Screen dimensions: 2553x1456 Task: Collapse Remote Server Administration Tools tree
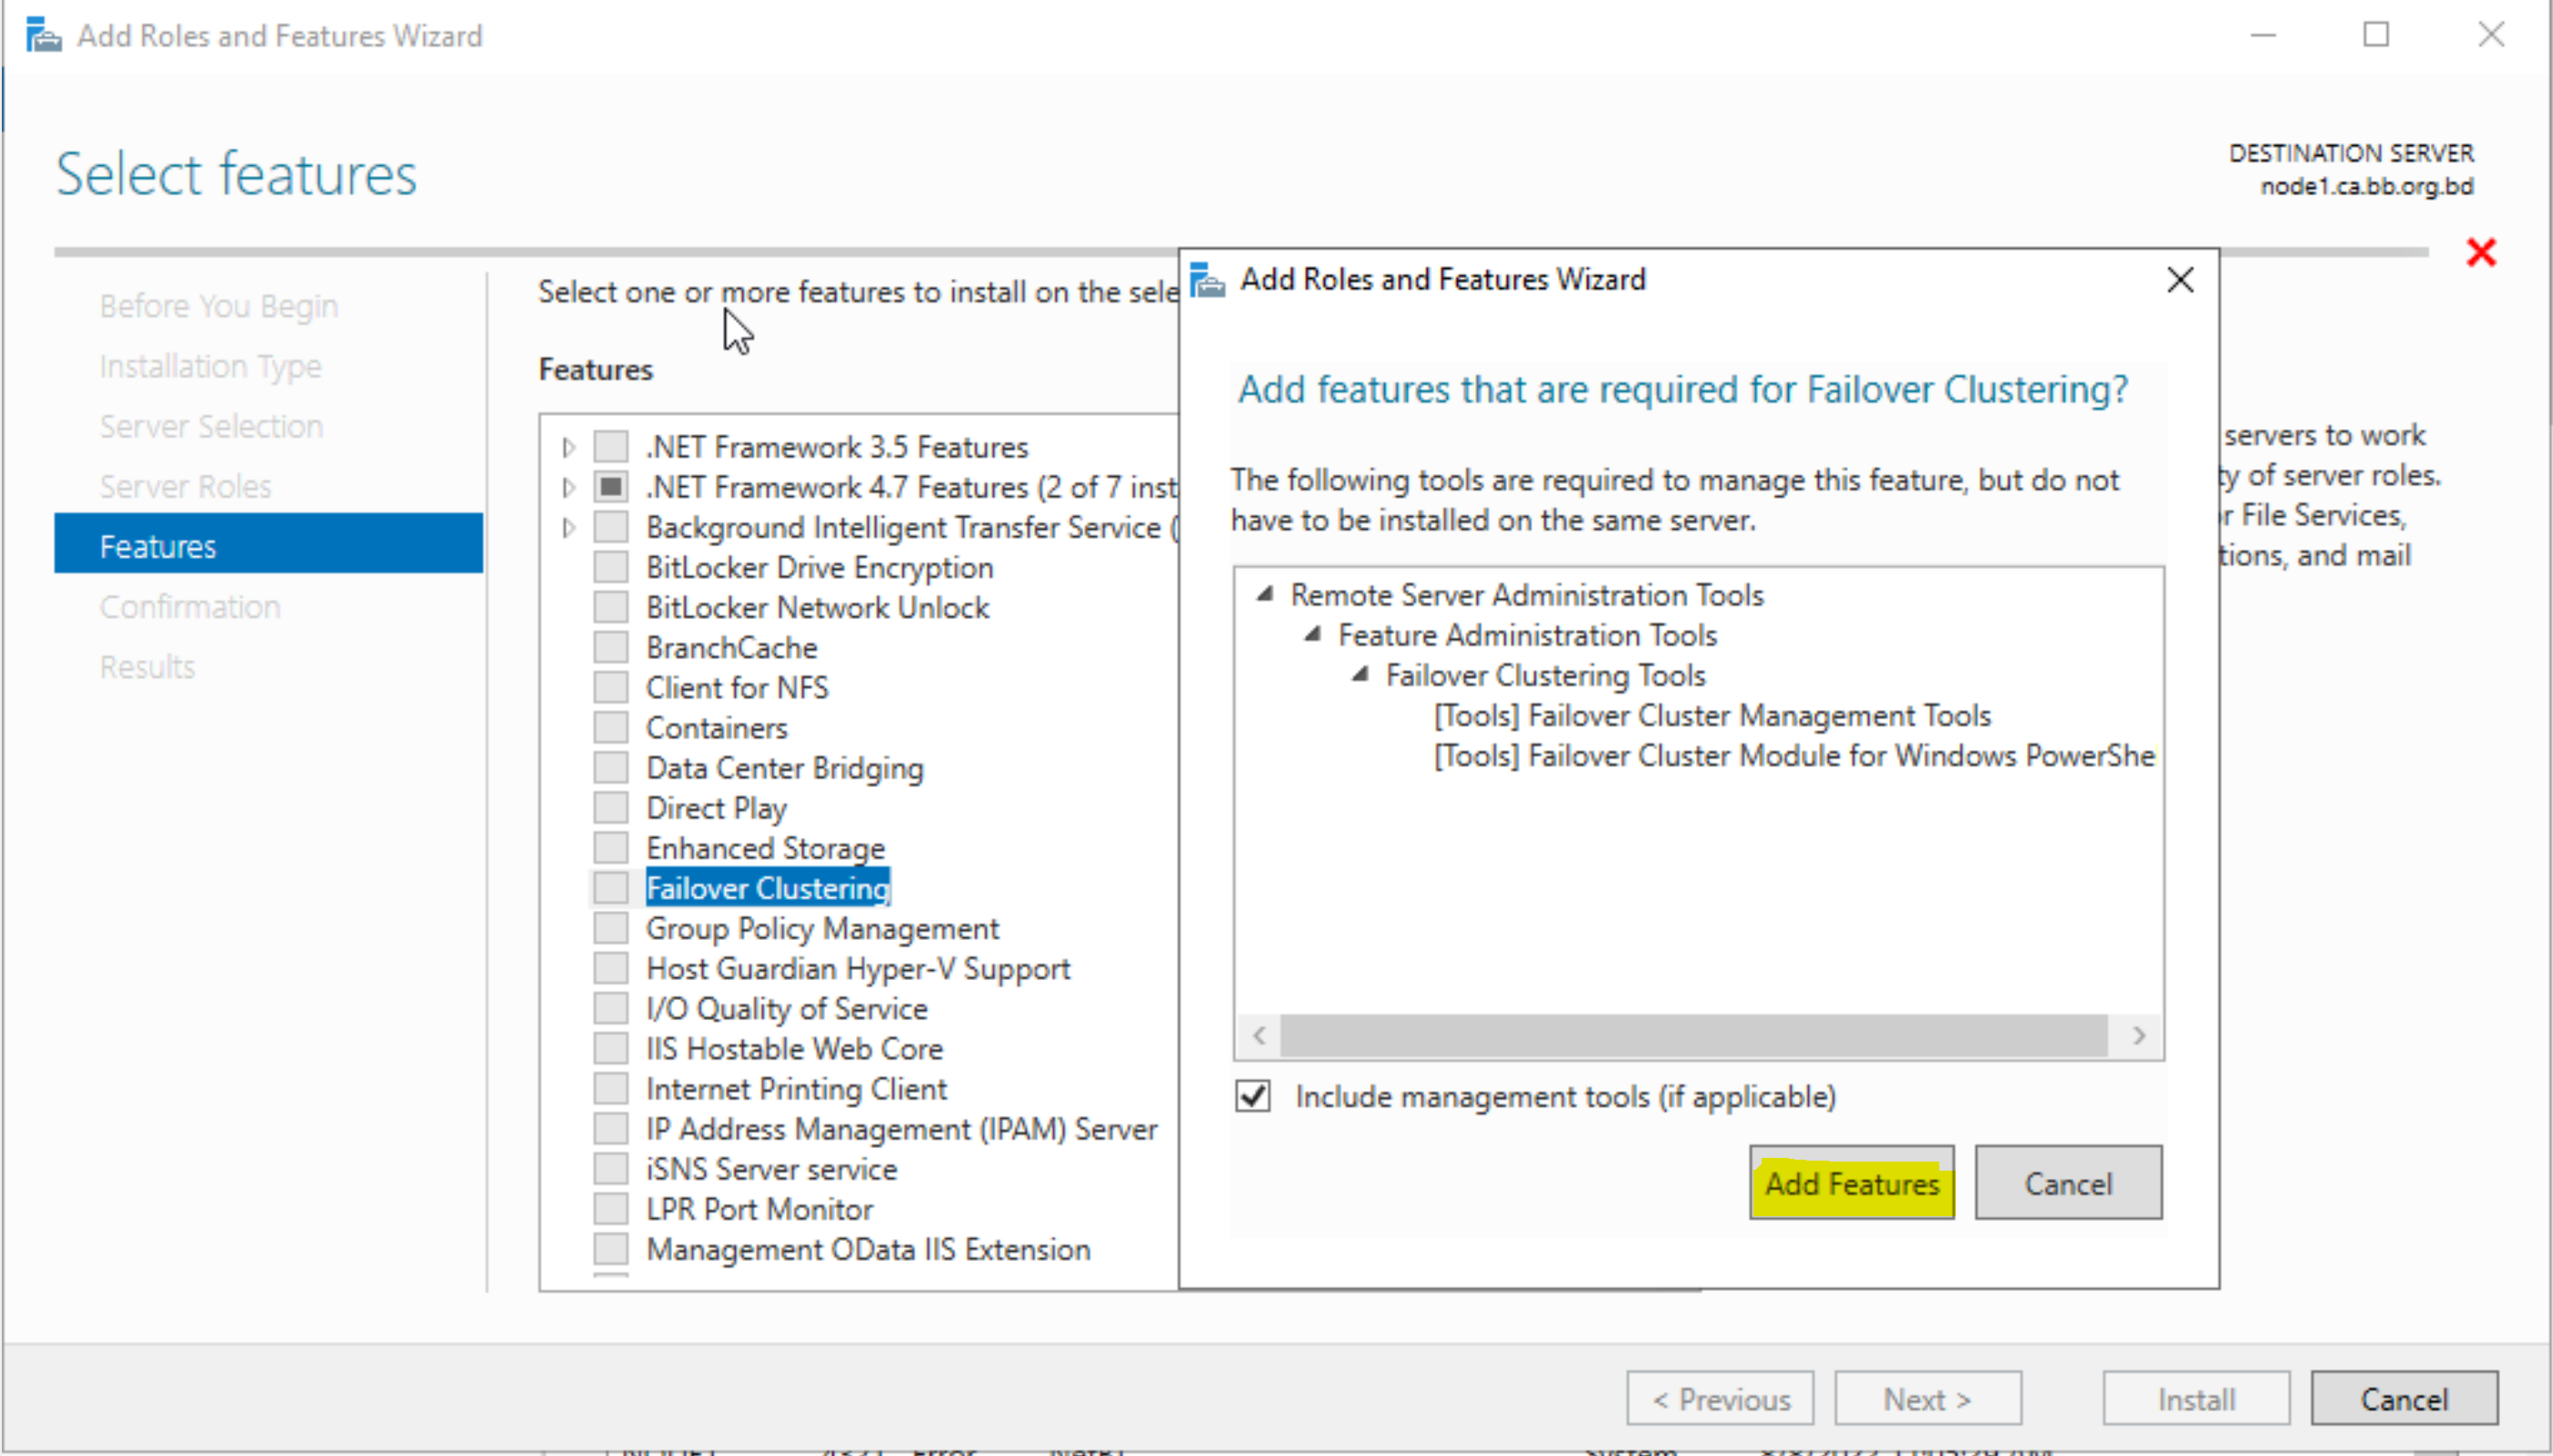(1265, 594)
